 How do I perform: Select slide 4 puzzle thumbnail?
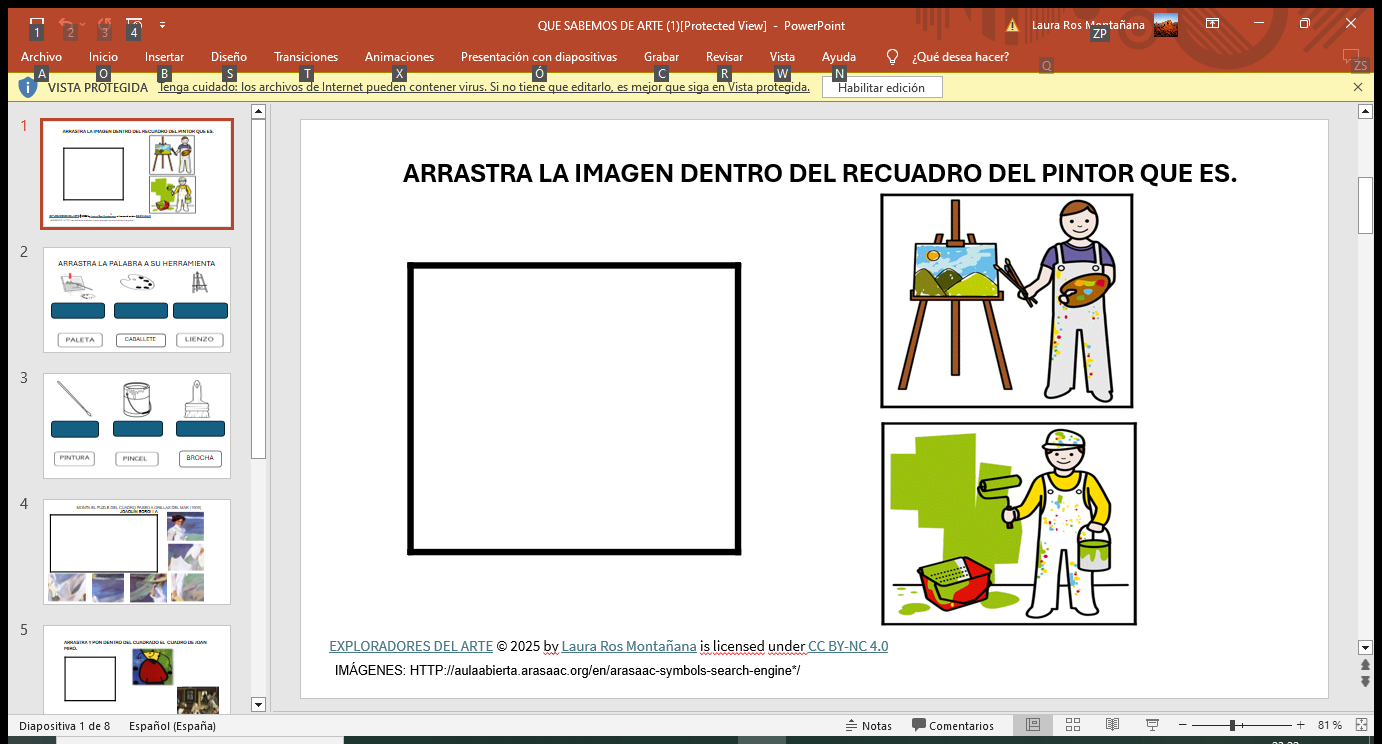coord(137,552)
